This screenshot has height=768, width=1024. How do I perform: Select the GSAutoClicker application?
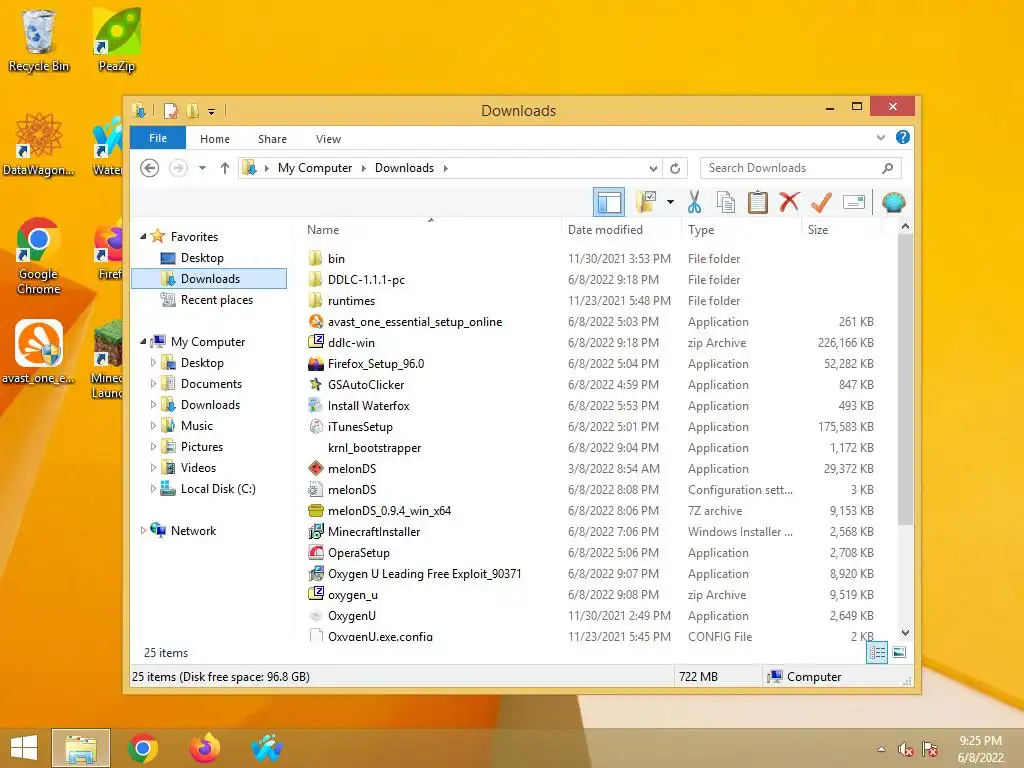[366, 385]
